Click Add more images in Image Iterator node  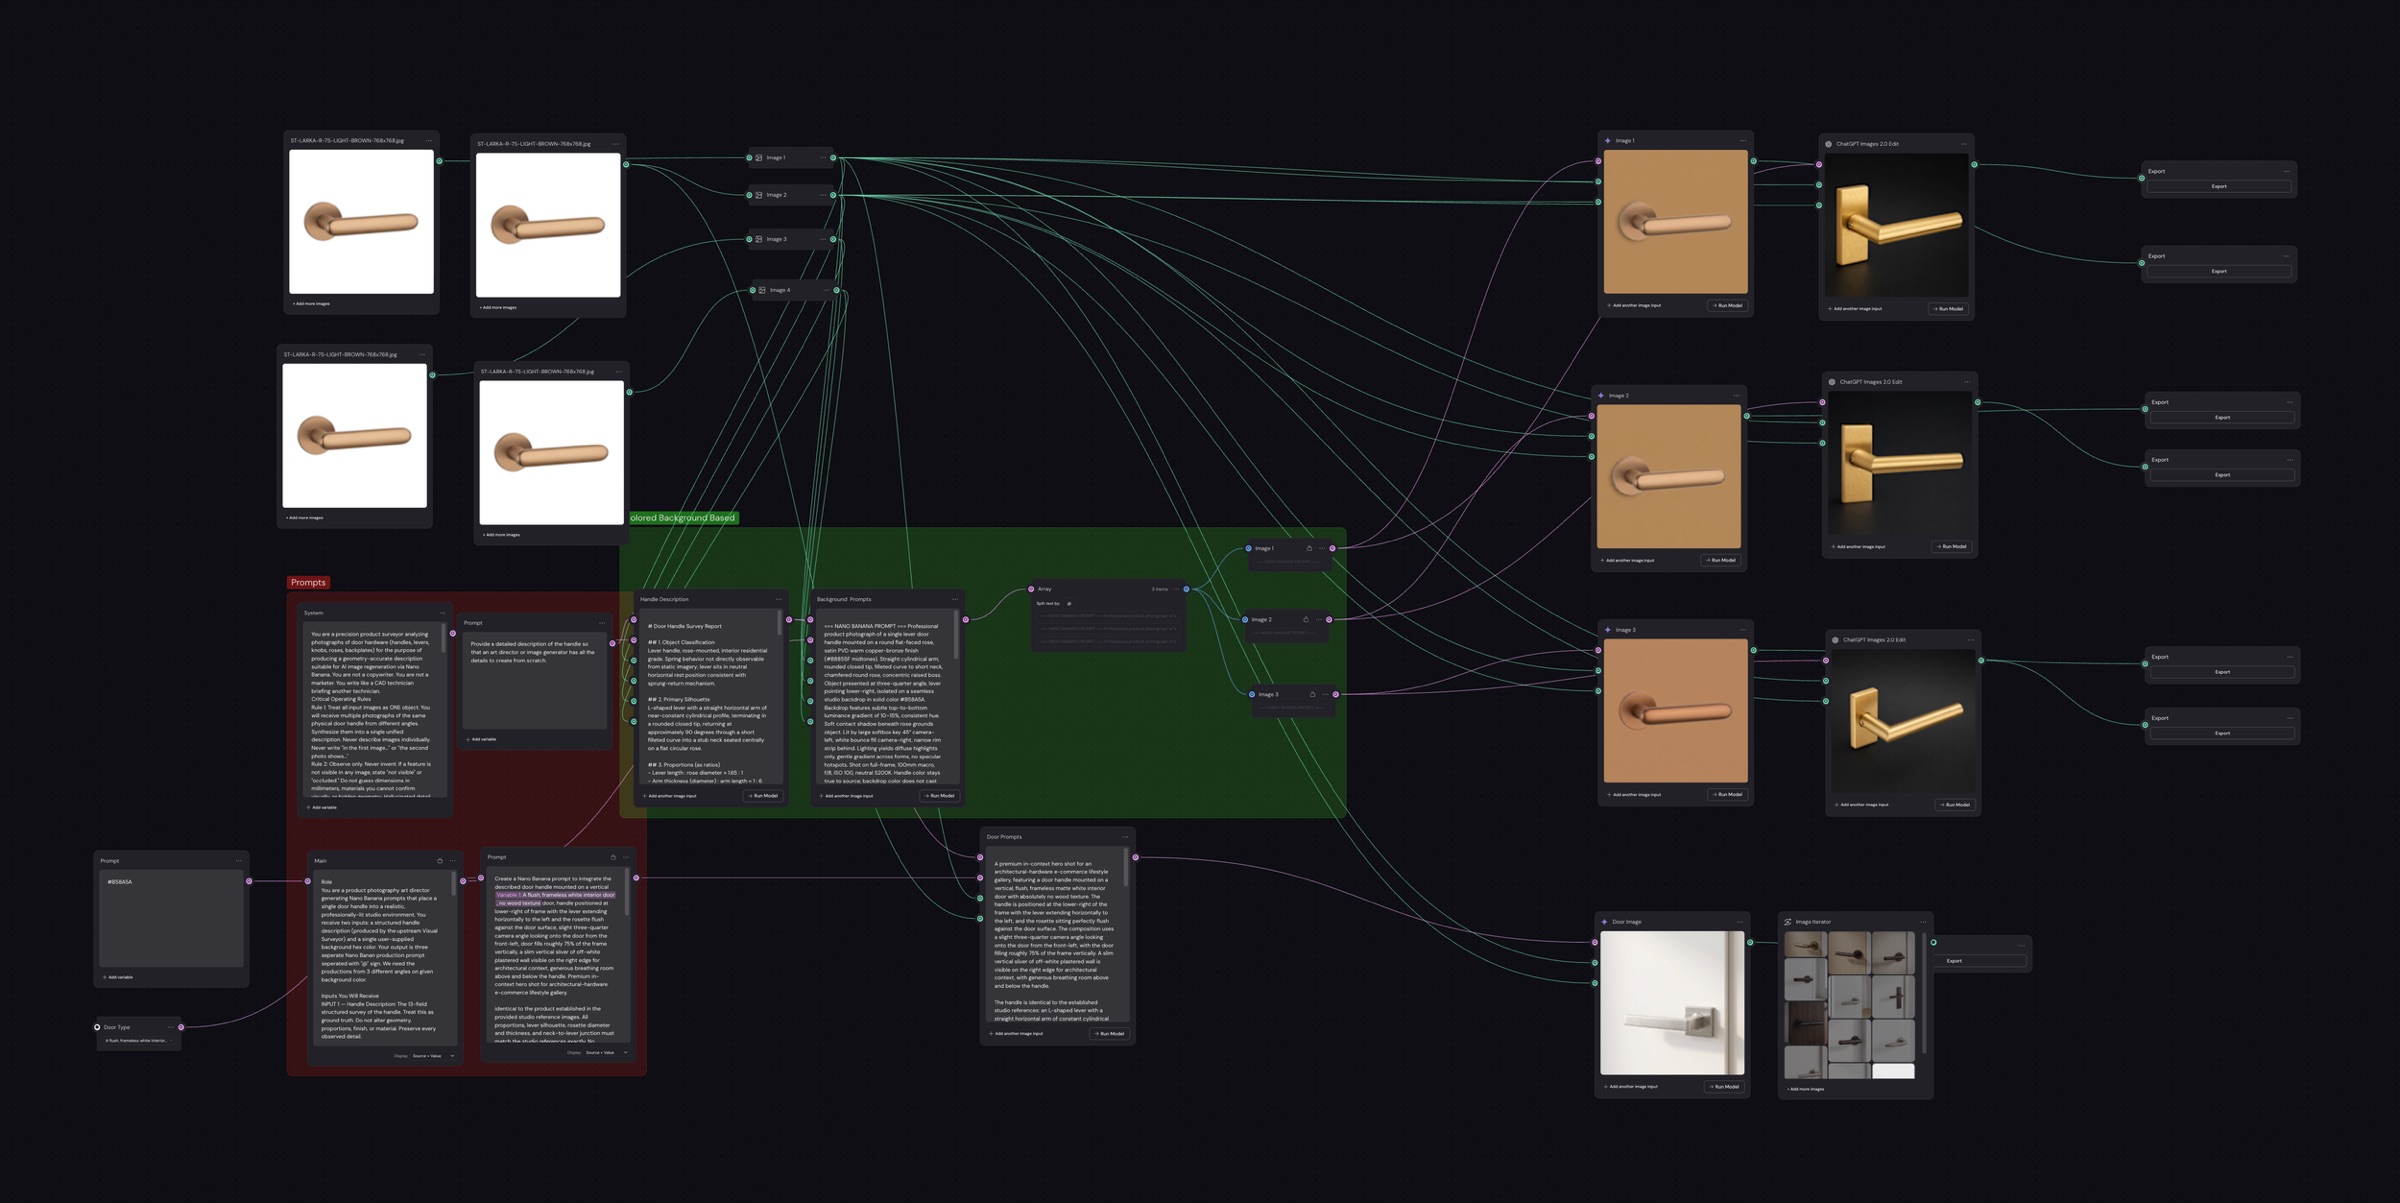(x=1806, y=1089)
